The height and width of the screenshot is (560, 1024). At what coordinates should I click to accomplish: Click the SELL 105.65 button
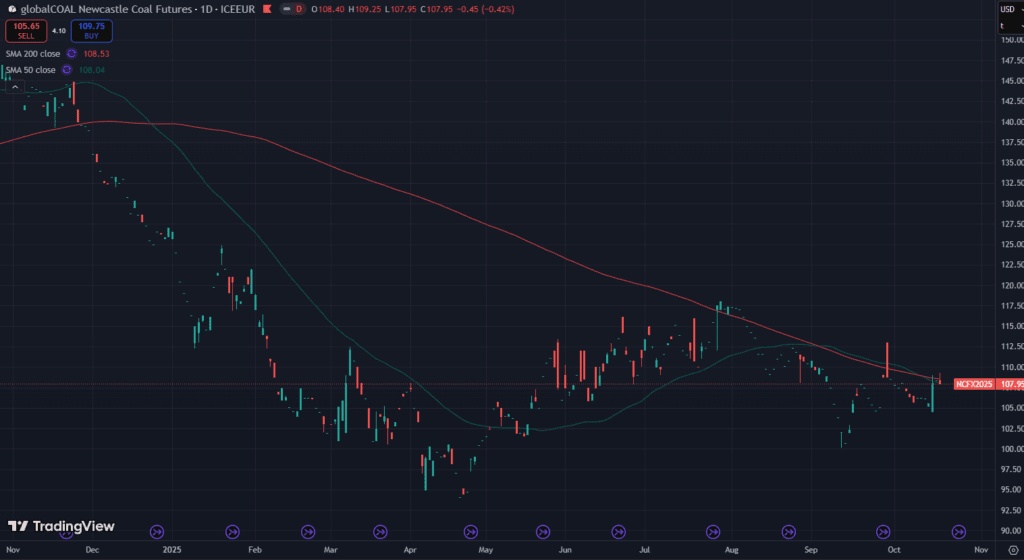26,31
